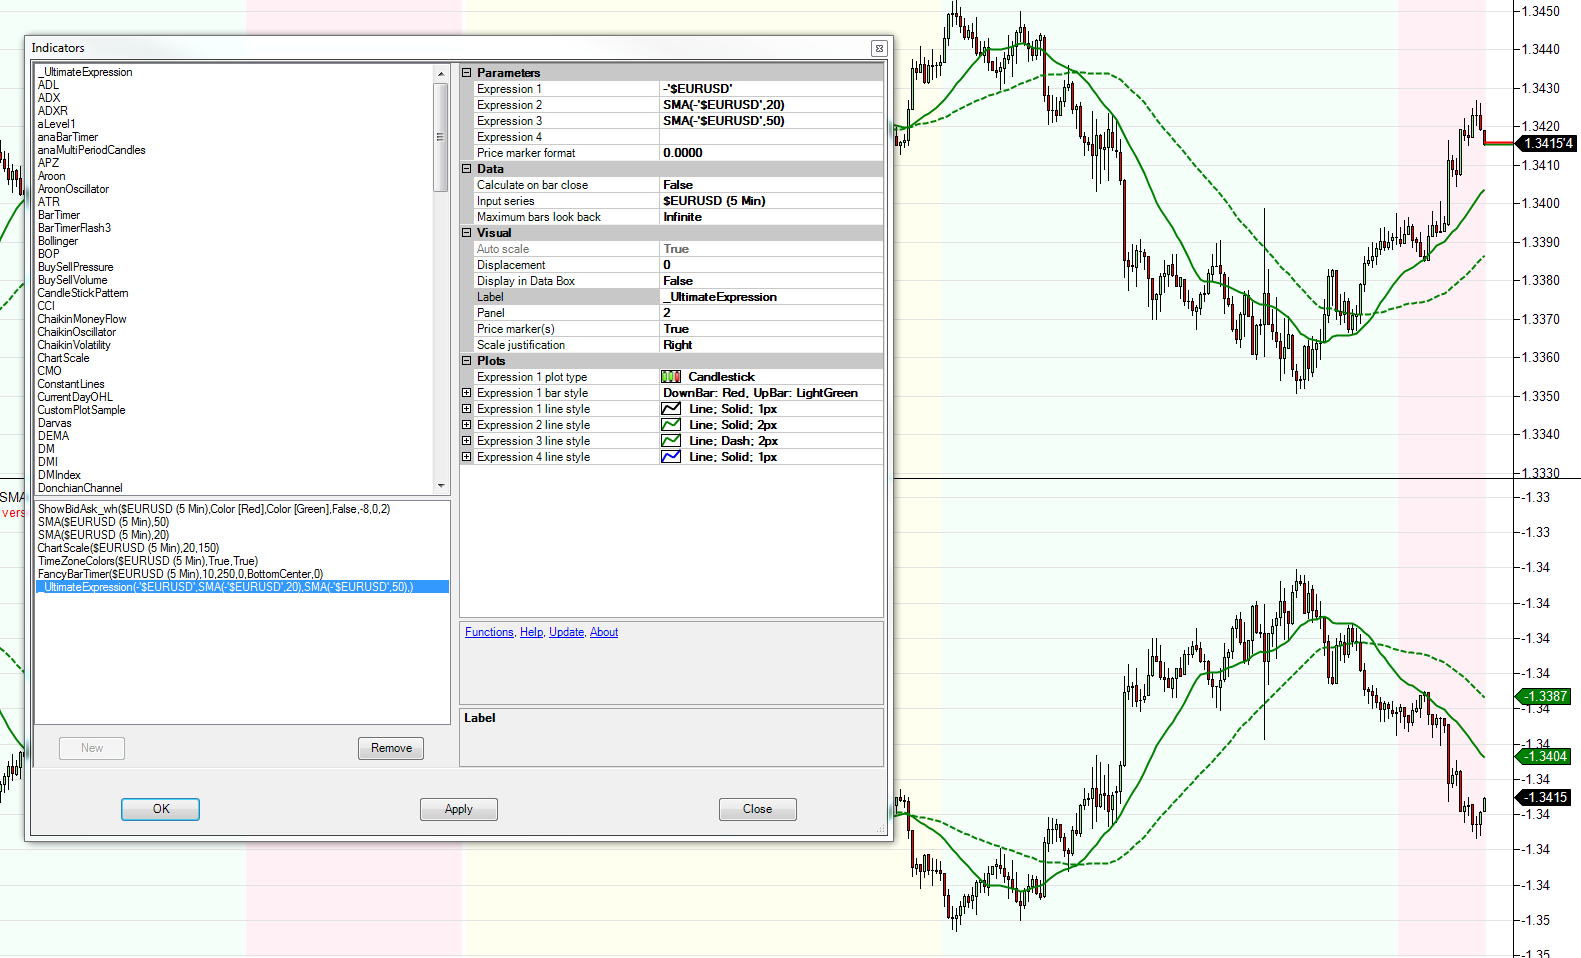
Task: Collapse the Visual section
Action: 466,233
